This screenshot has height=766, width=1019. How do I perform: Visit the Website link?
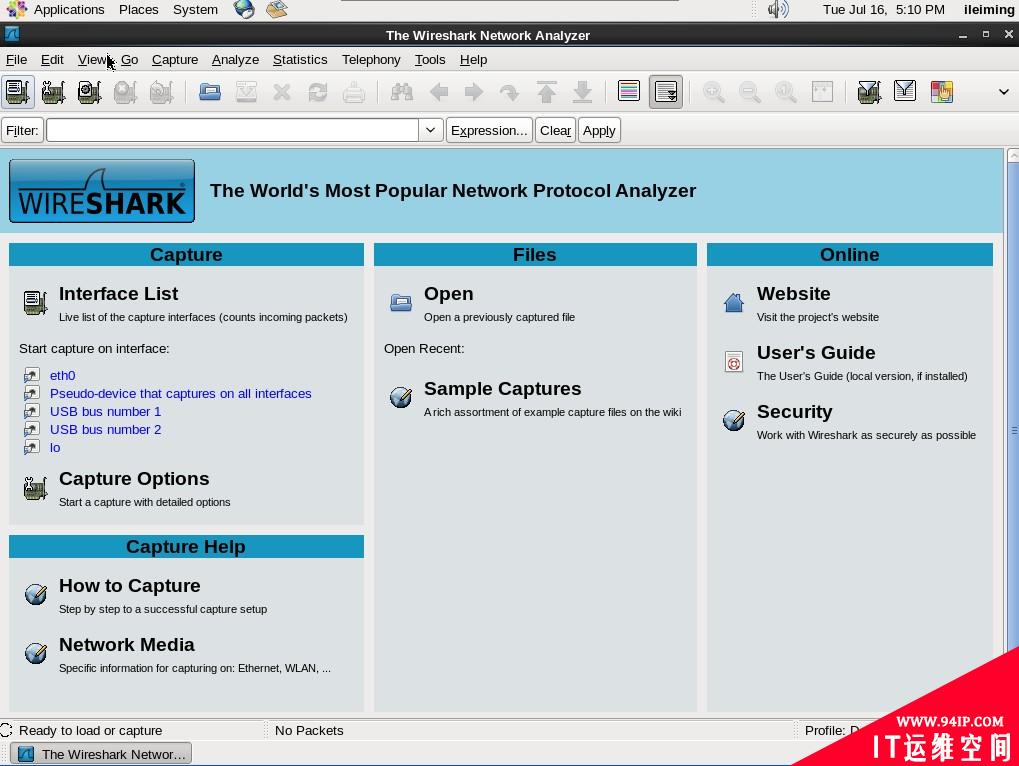click(793, 294)
